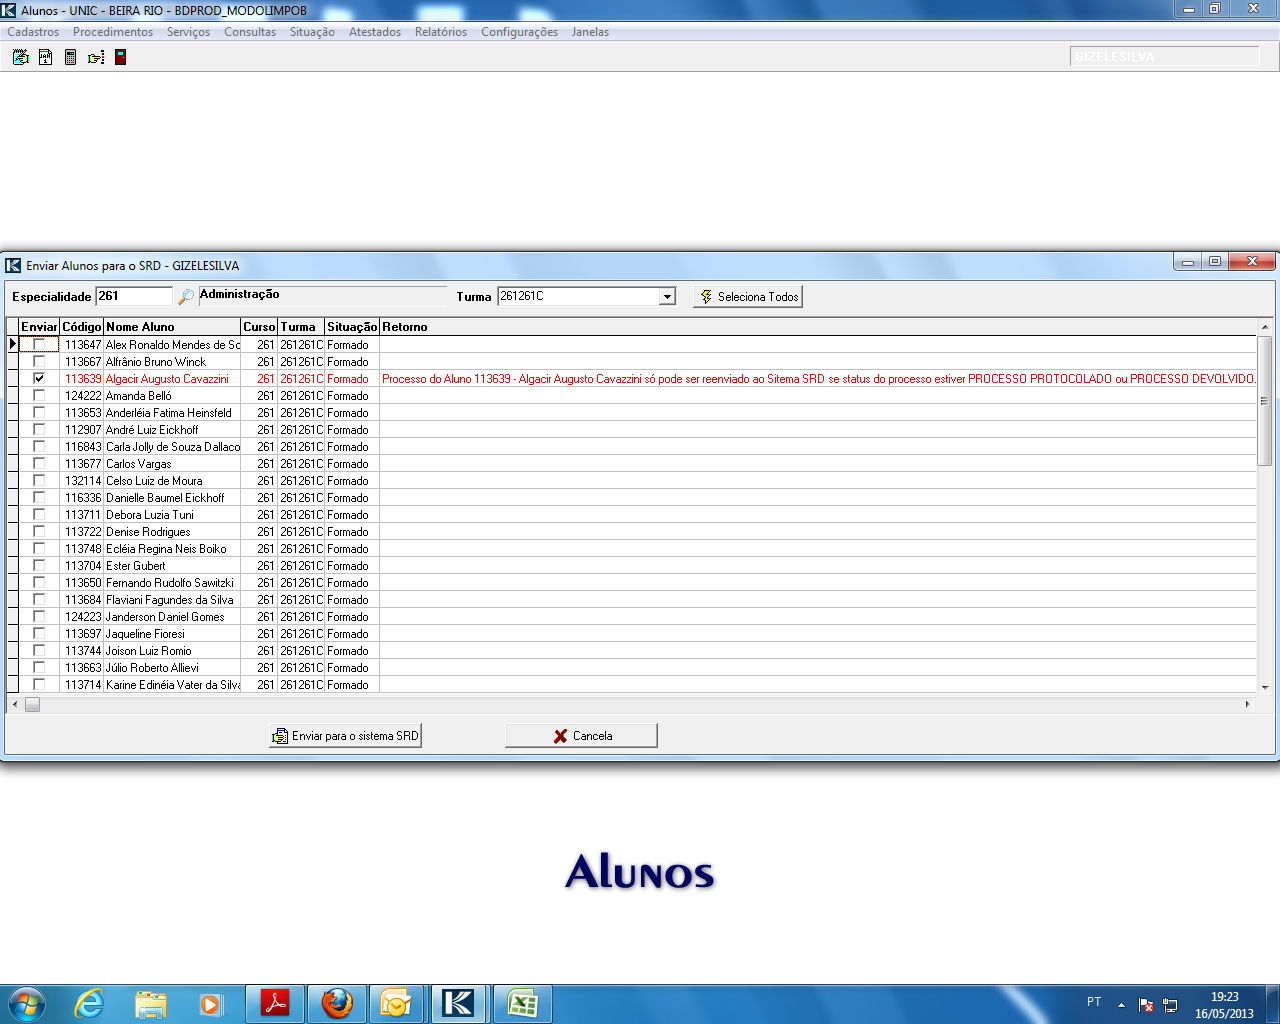
Task: Switch to the K application taskbar icon
Action: coord(459,1003)
